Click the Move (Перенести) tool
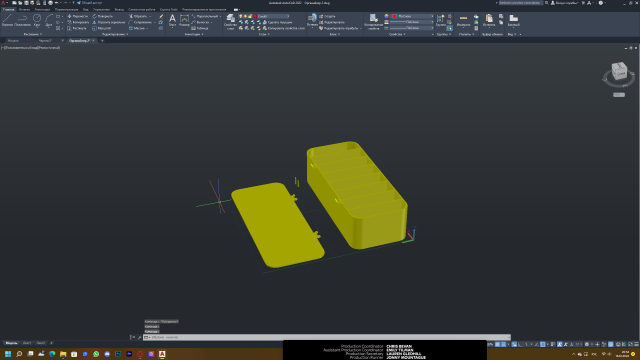This screenshot has height=360, width=640. pyautogui.click(x=78, y=16)
